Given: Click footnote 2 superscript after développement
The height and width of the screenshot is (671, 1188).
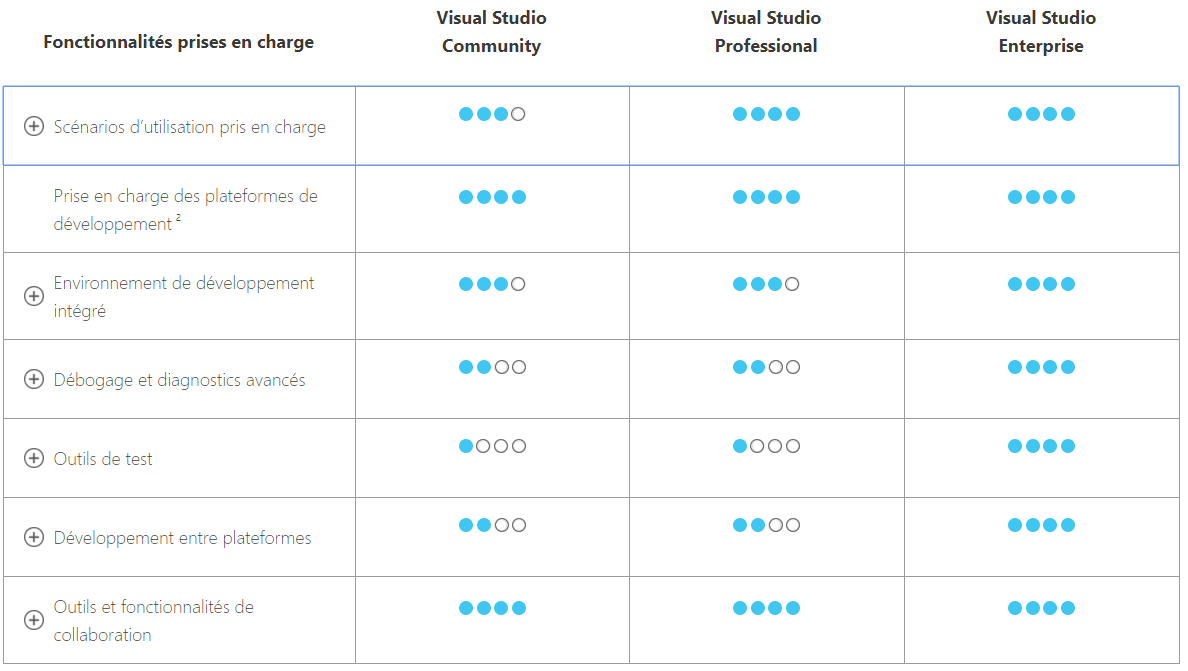Looking at the screenshot, I should pos(178,219).
